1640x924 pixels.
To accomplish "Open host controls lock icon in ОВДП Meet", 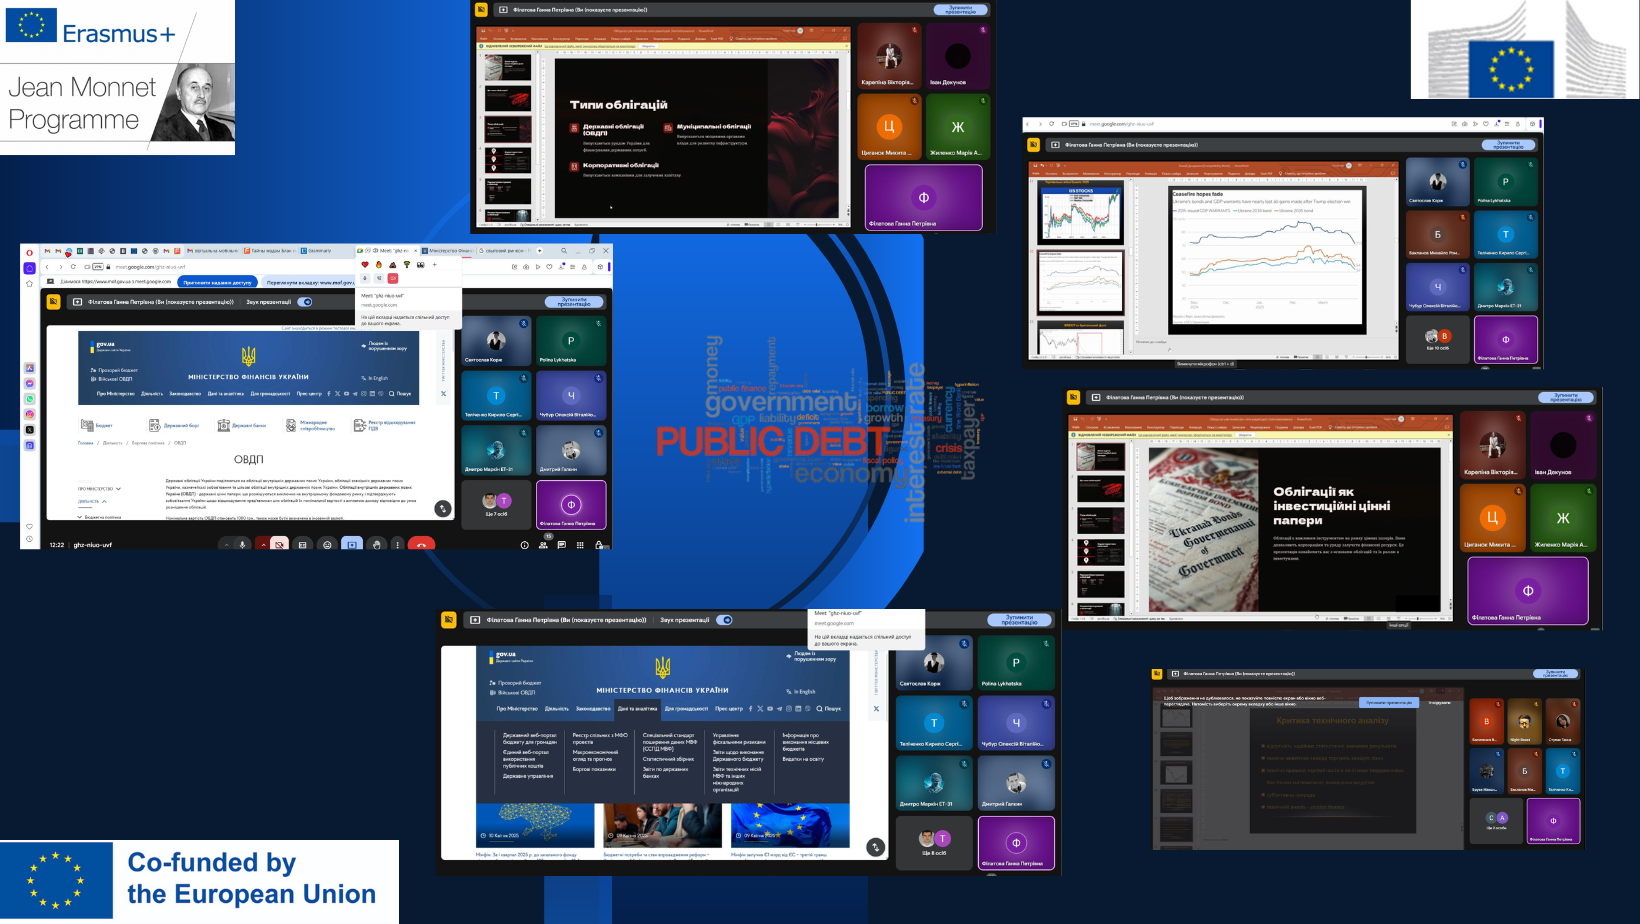I will [598, 545].
